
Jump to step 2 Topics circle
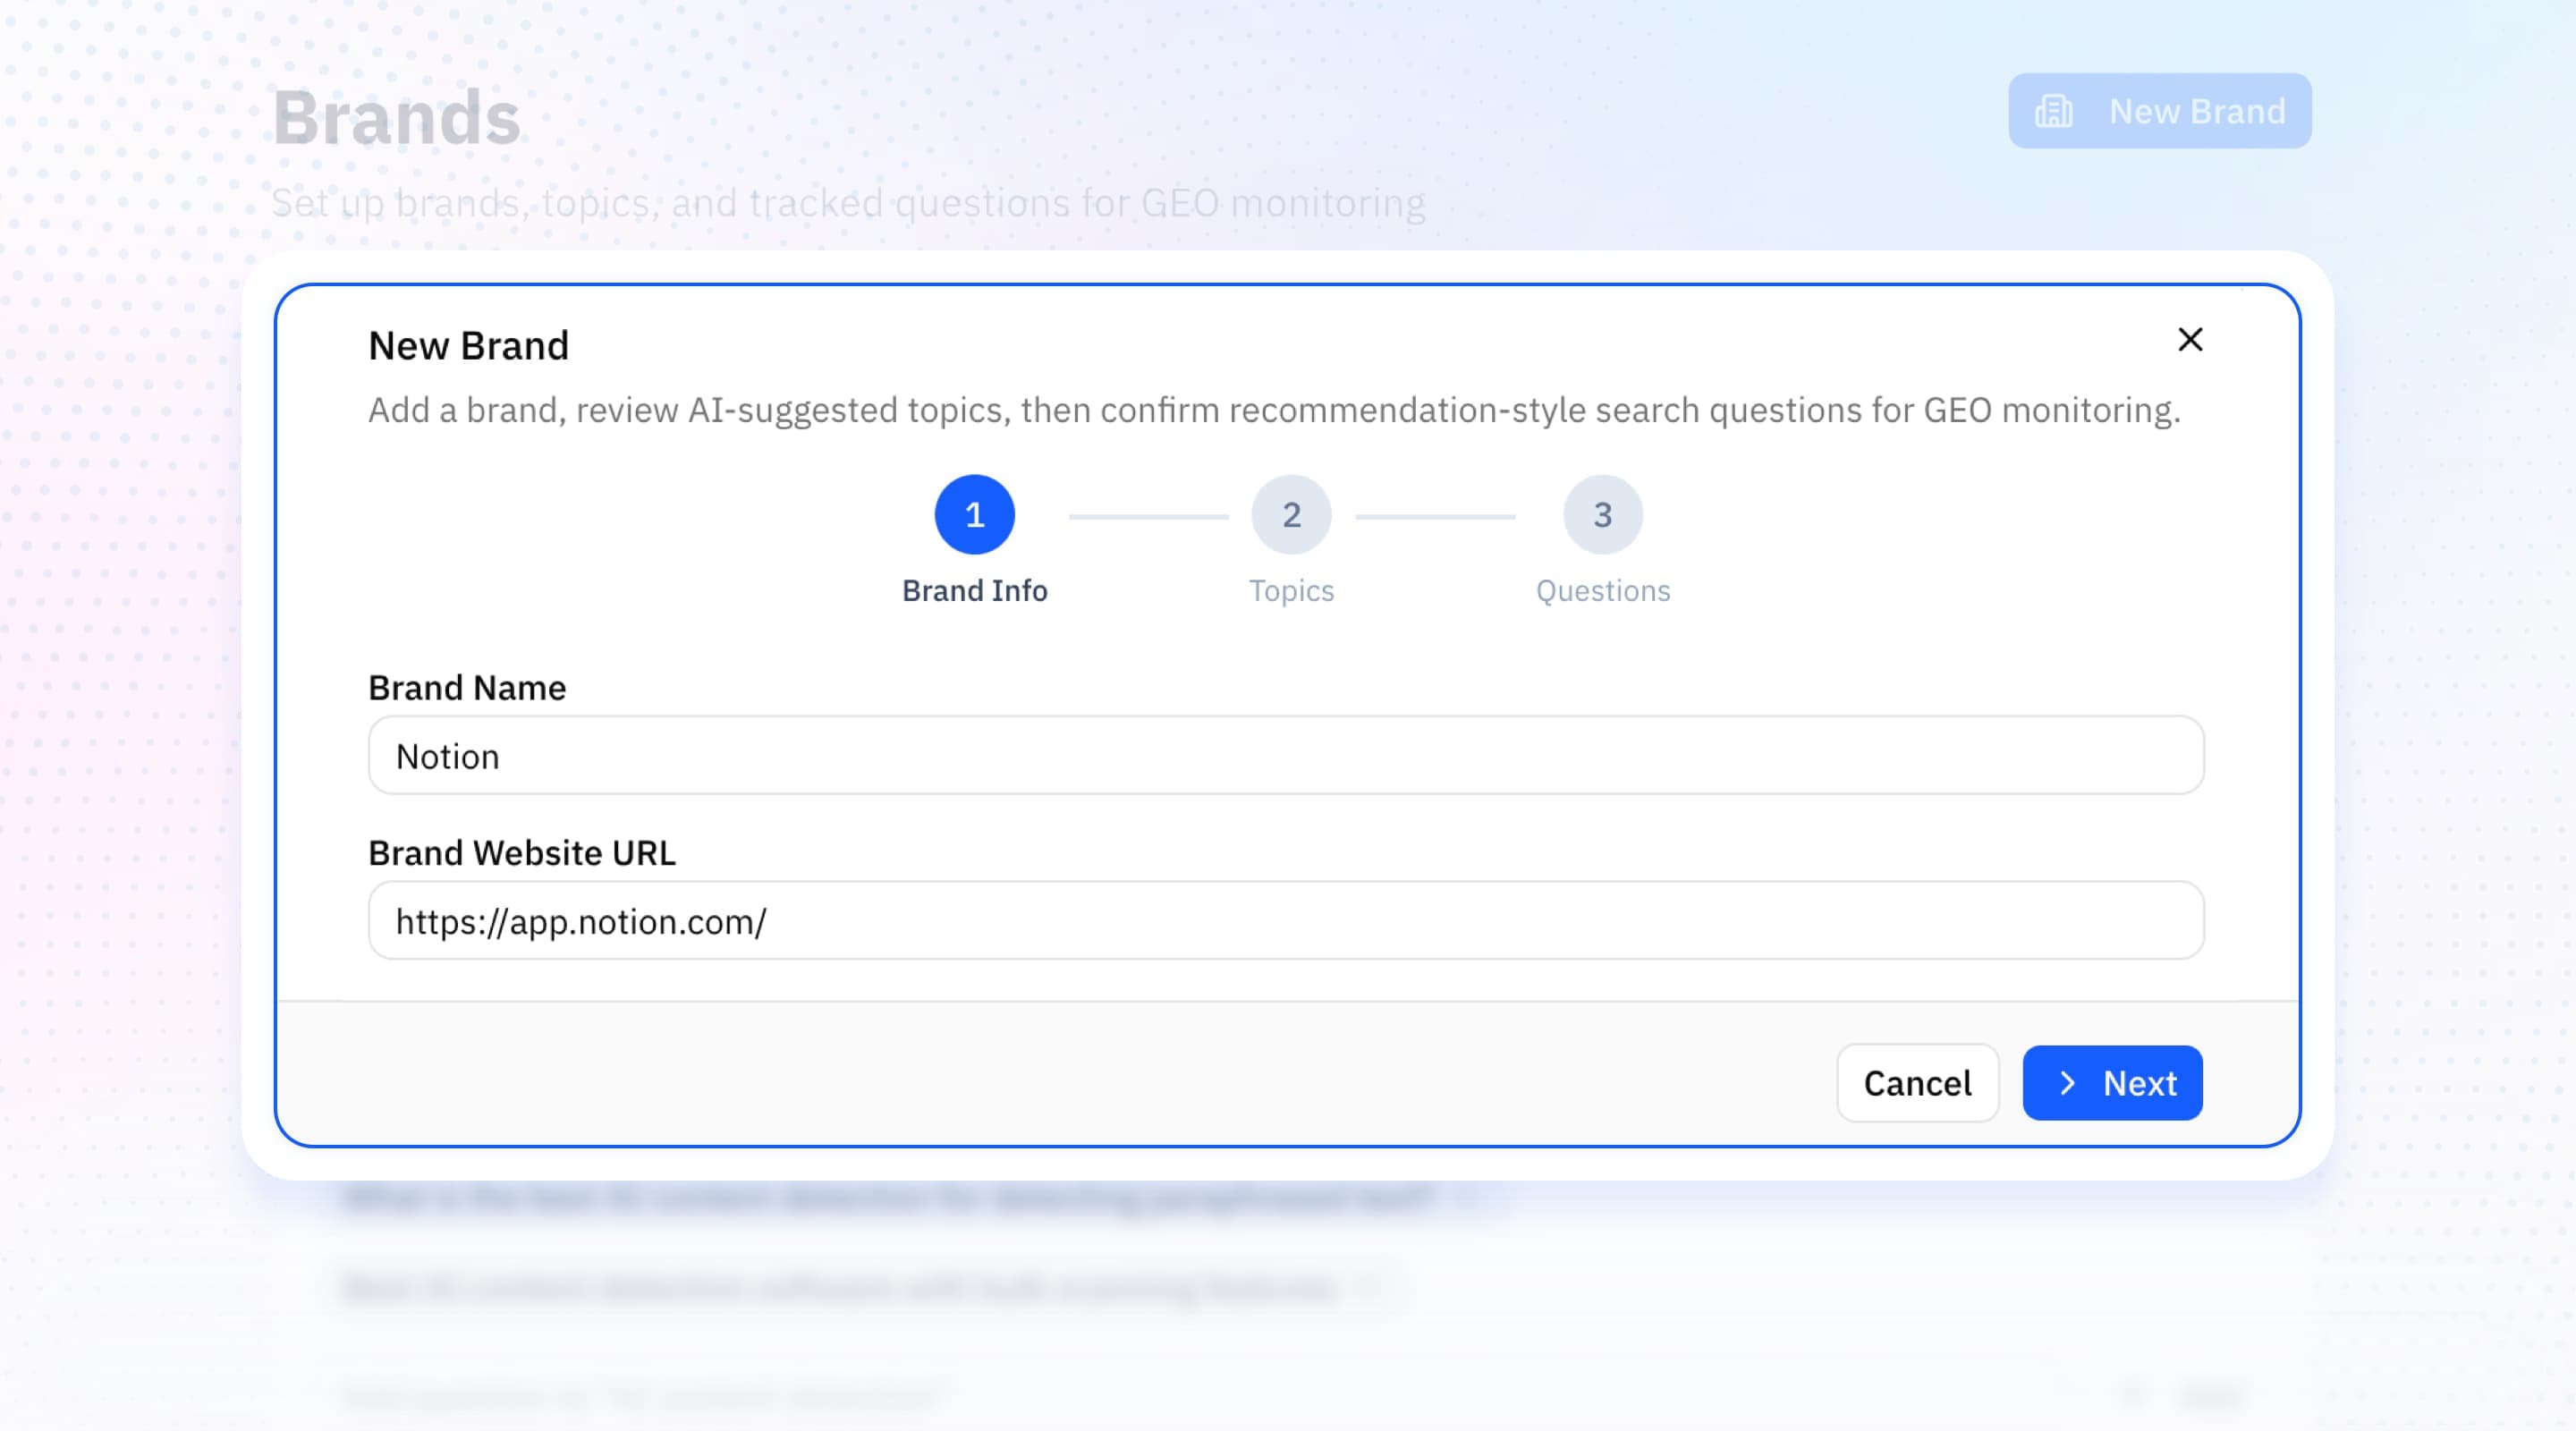[x=1291, y=515]
